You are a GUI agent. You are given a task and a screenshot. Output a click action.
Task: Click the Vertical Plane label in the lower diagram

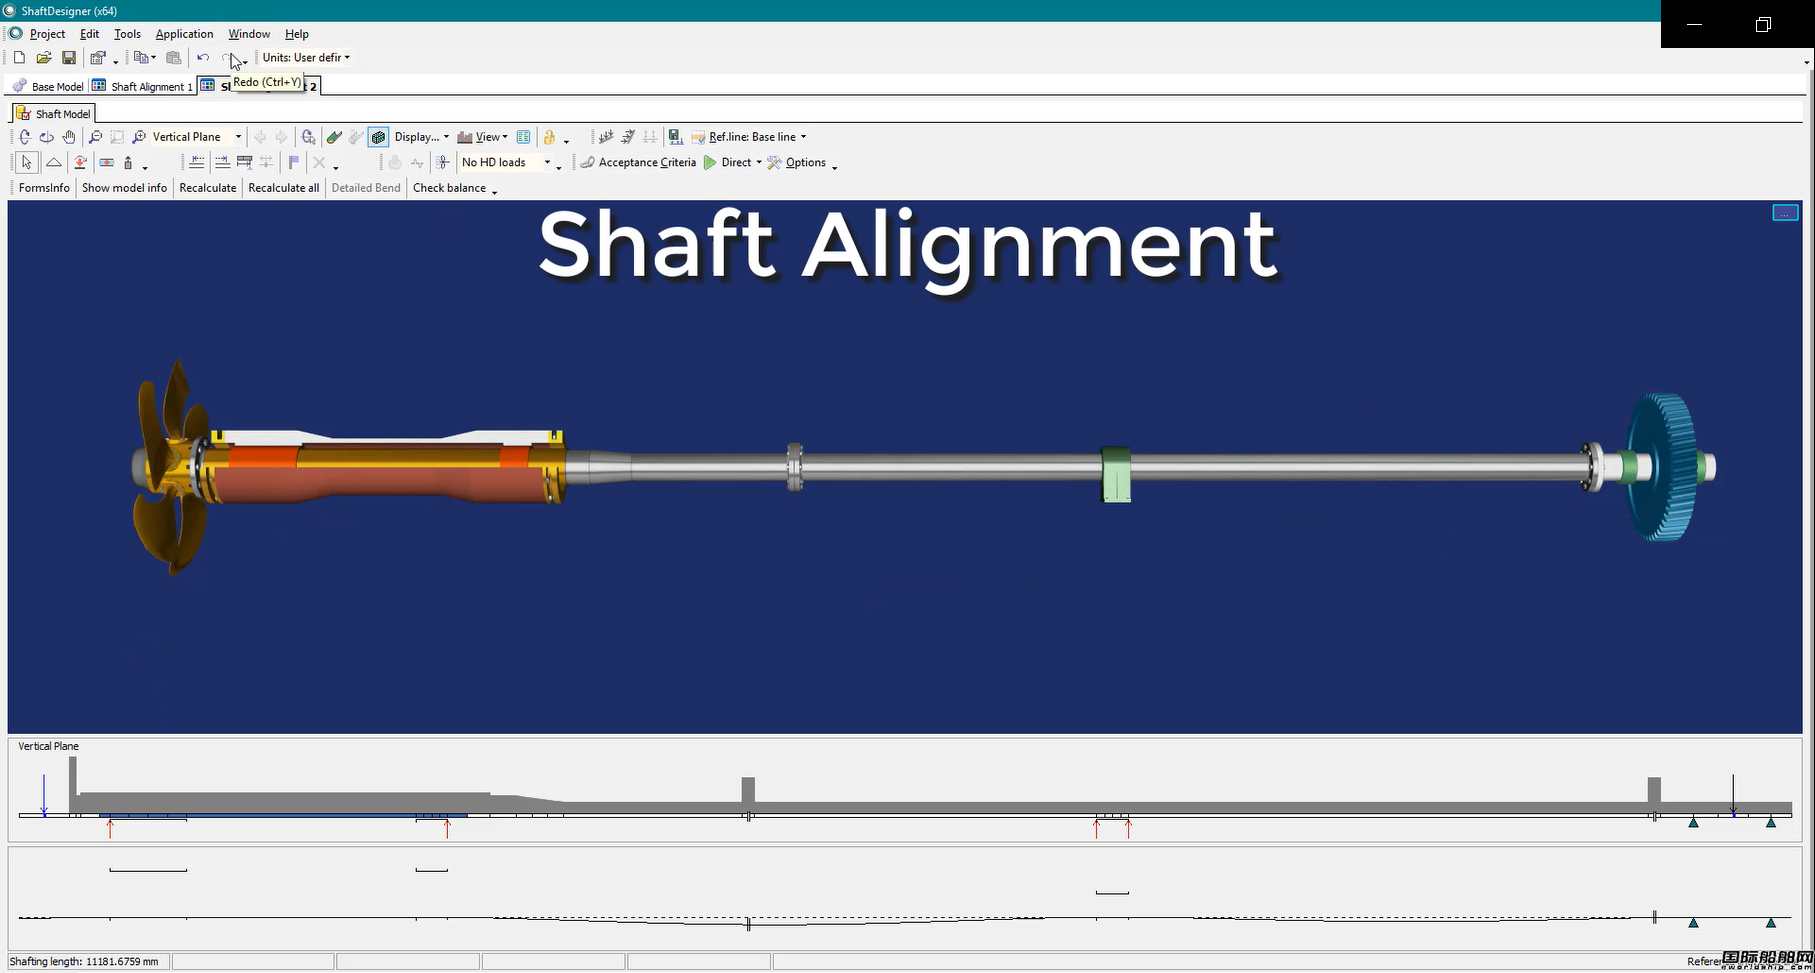pos(48,746)
